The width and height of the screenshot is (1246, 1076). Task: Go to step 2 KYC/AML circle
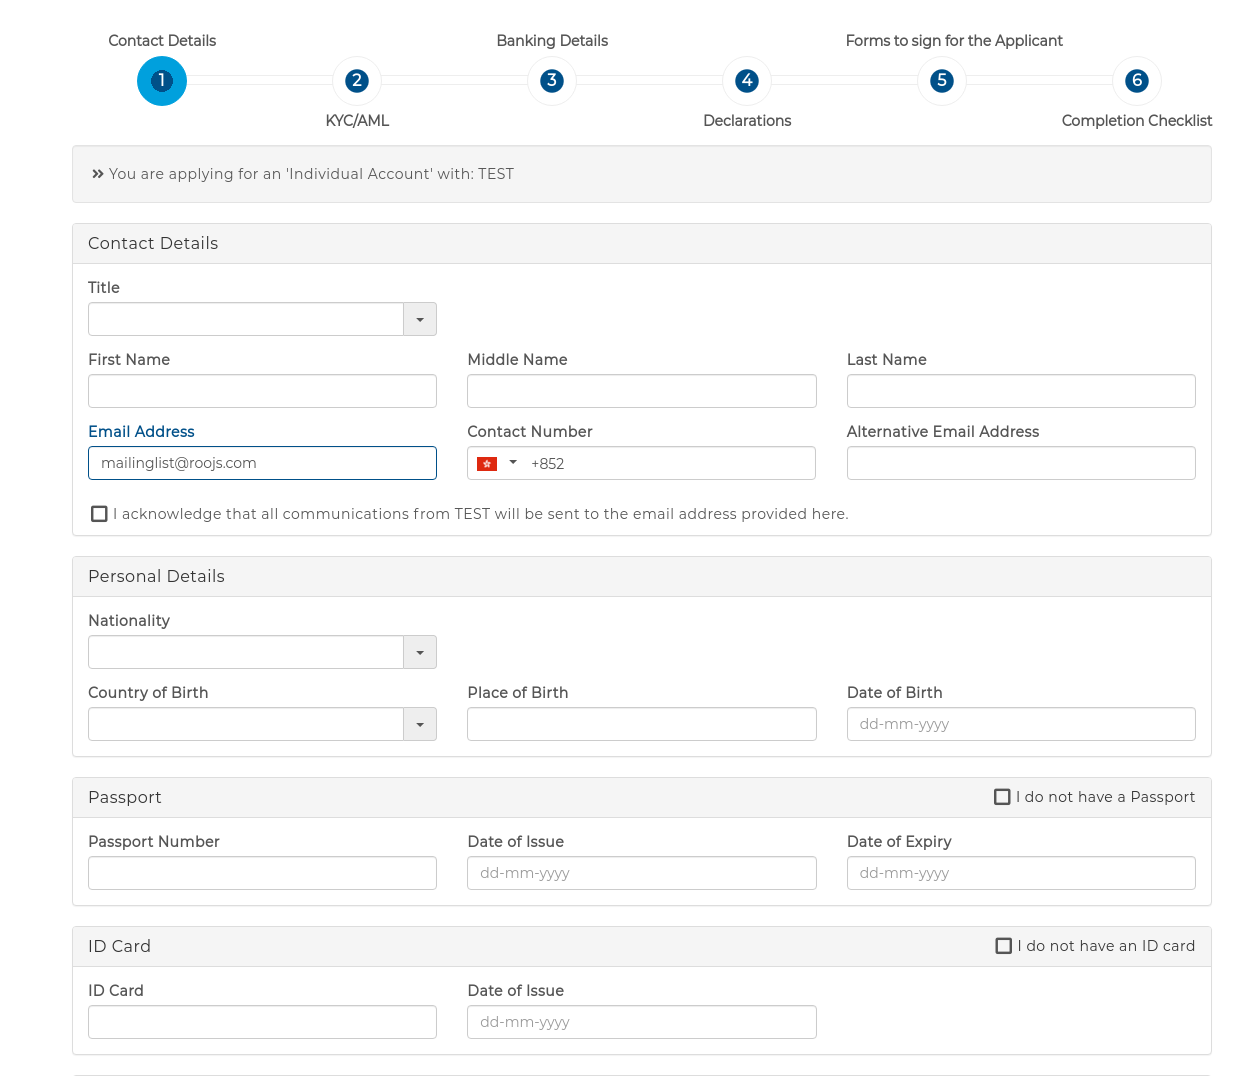coord(357,81)
